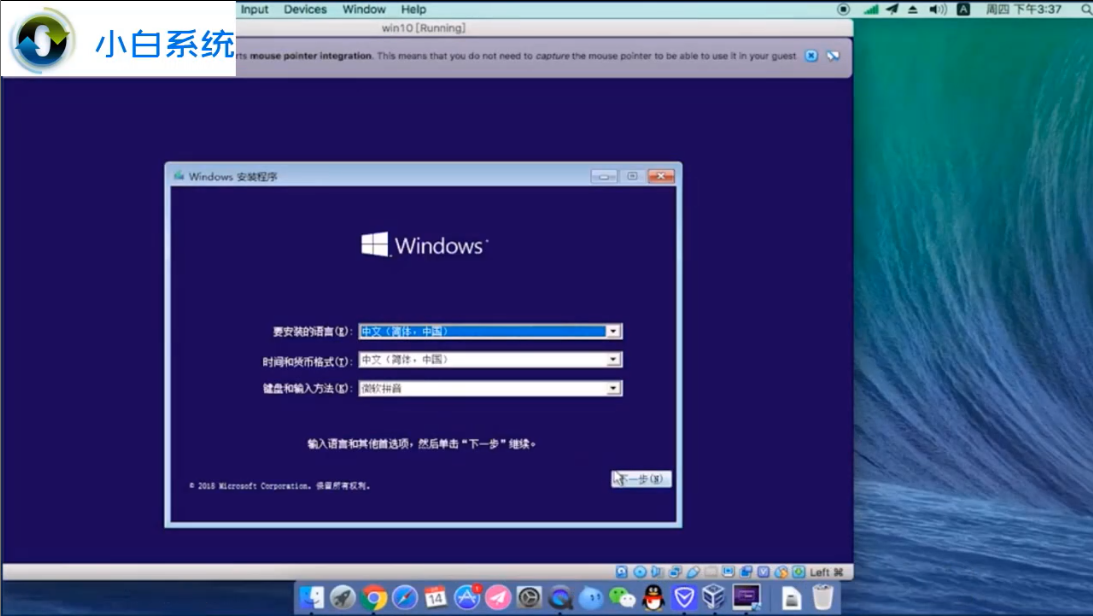Click the volume icon in menu bar

(x=937, y=9)
